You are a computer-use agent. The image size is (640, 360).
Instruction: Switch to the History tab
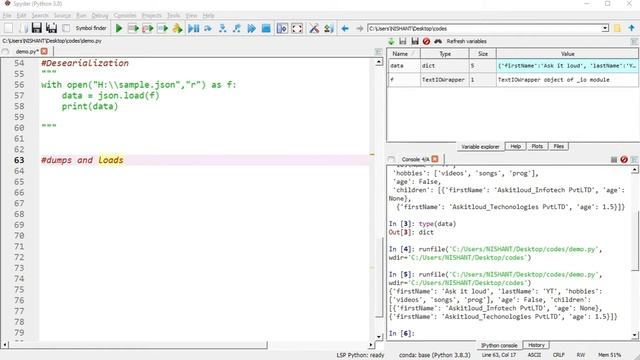click(x=536, y=345)
